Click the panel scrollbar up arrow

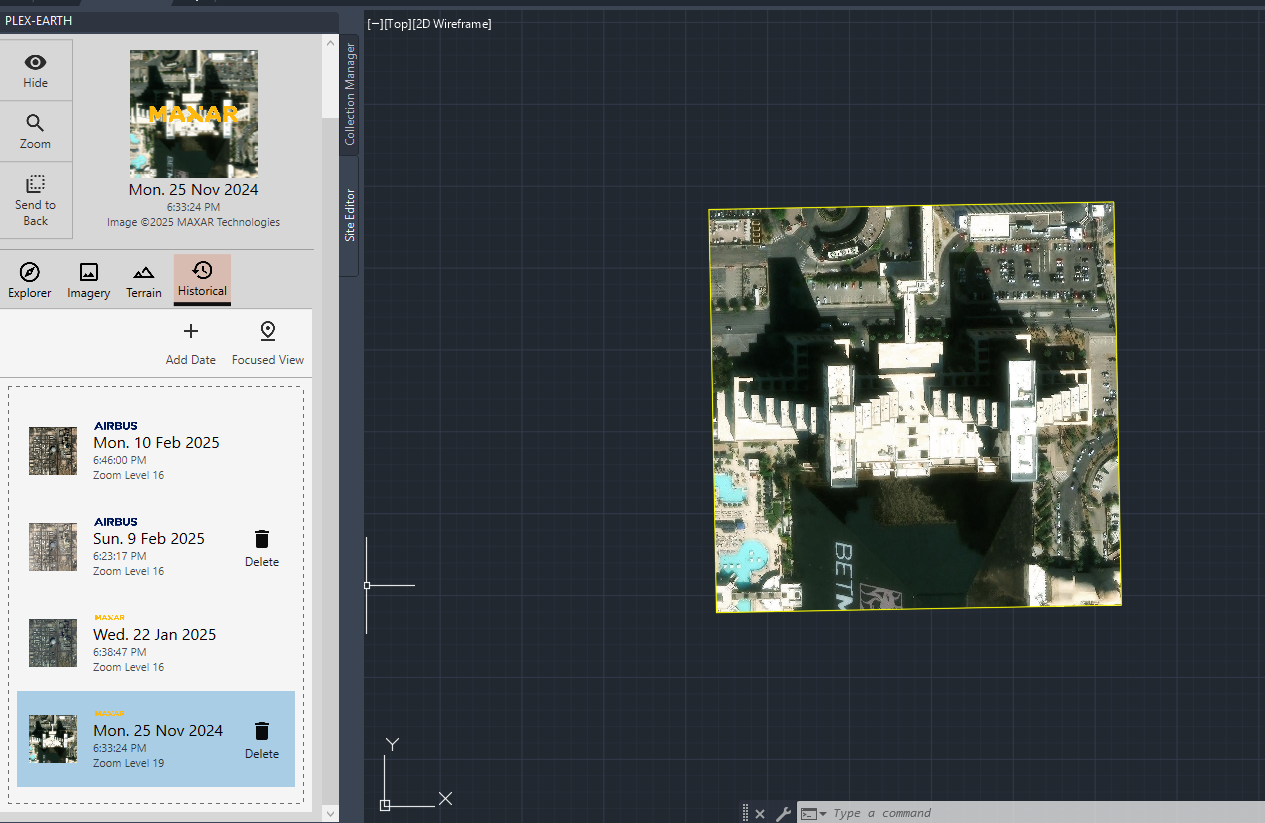(330, 43)
